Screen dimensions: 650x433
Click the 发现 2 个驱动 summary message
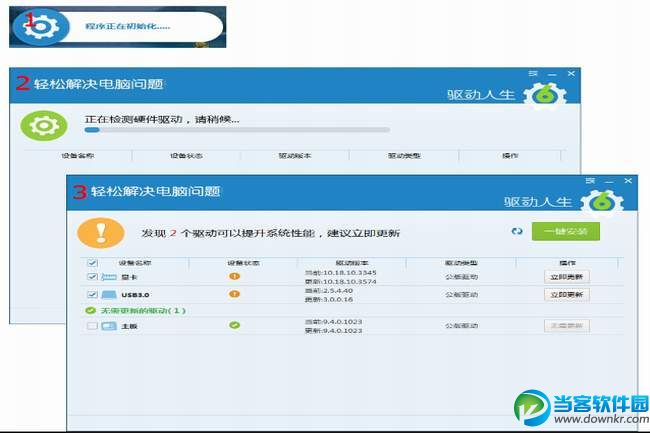point(270,233)
